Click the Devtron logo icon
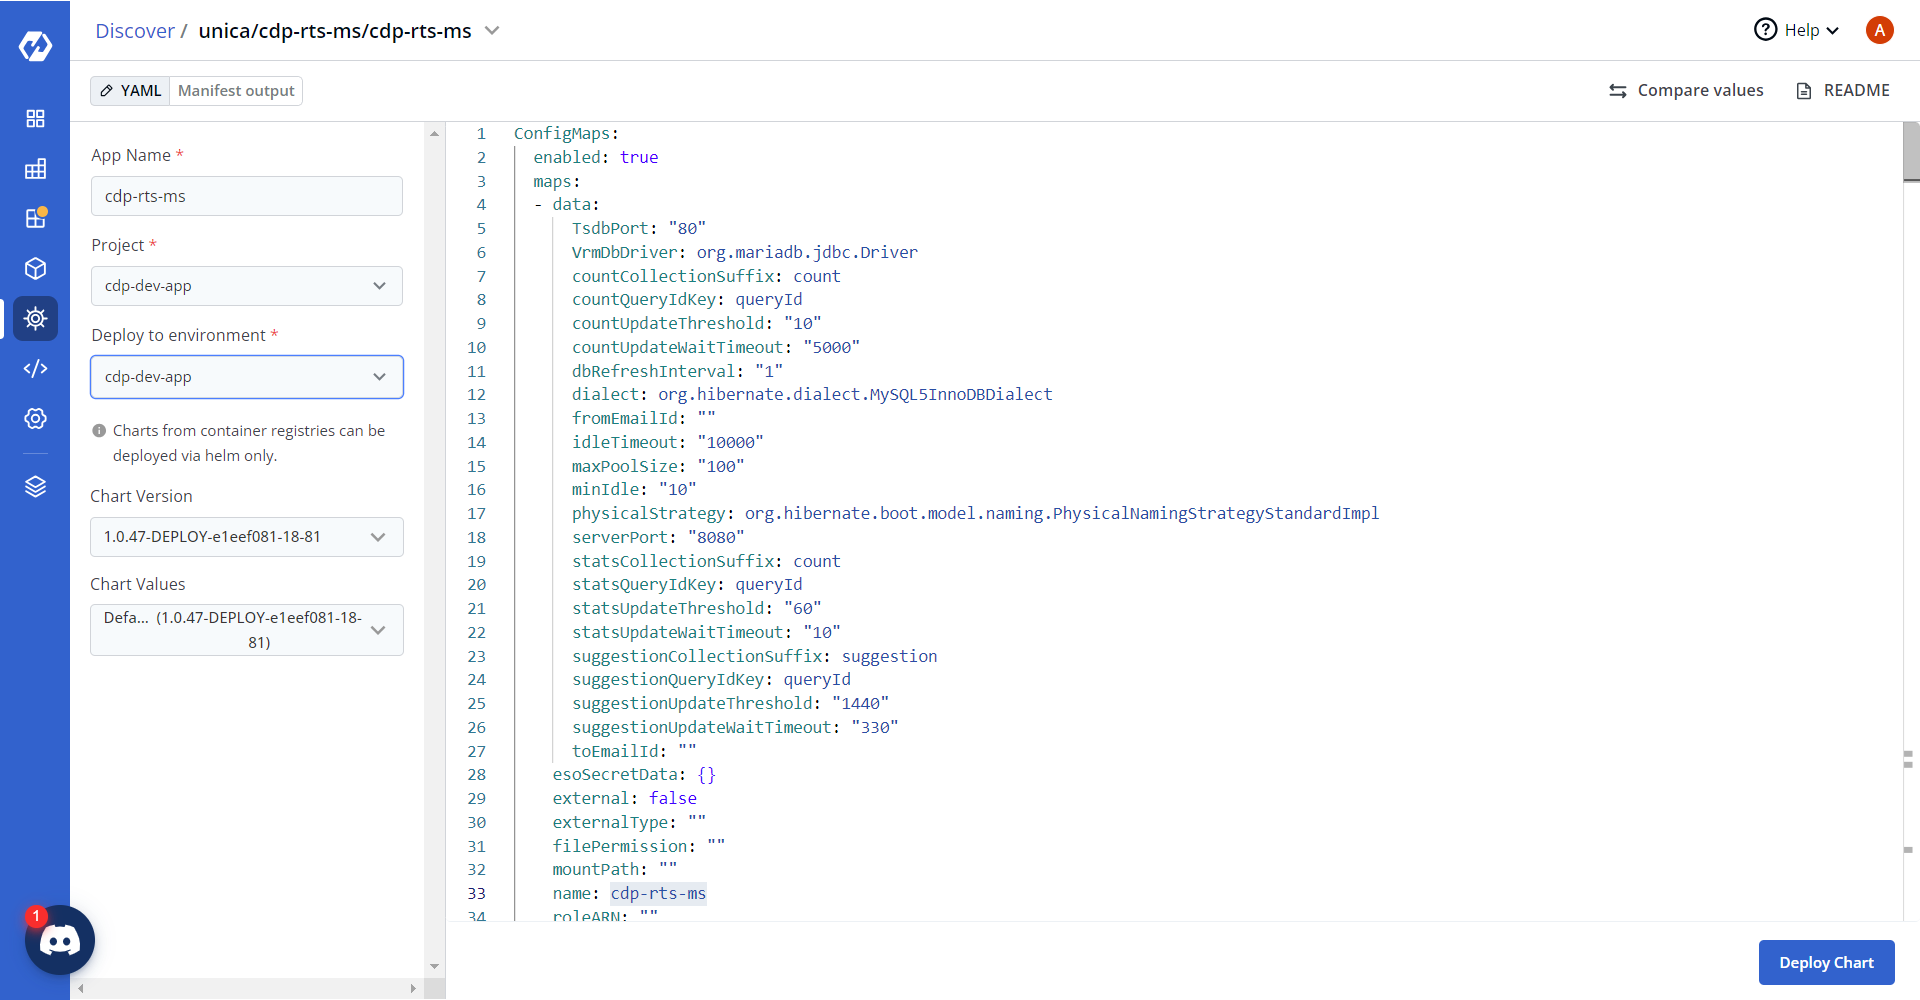This screenshot has width=1920, height=1000. click(x=35, y=46)
